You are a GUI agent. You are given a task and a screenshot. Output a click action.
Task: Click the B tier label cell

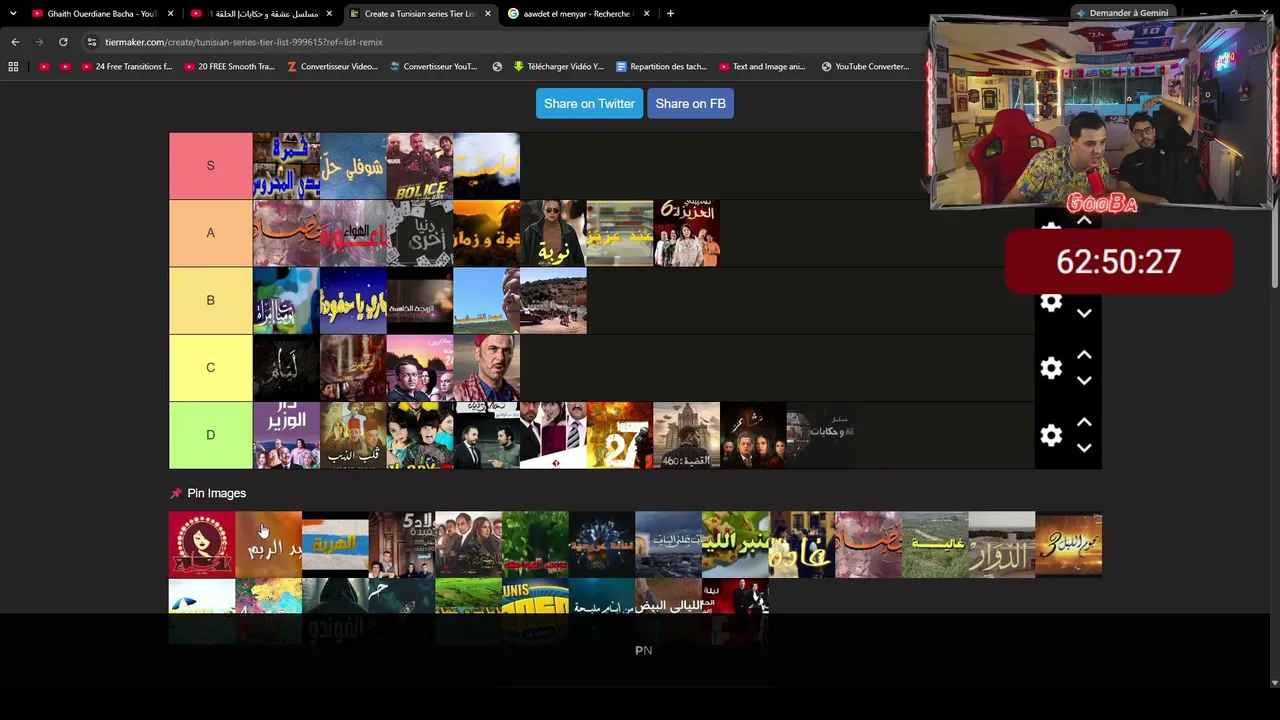[210, 300]
